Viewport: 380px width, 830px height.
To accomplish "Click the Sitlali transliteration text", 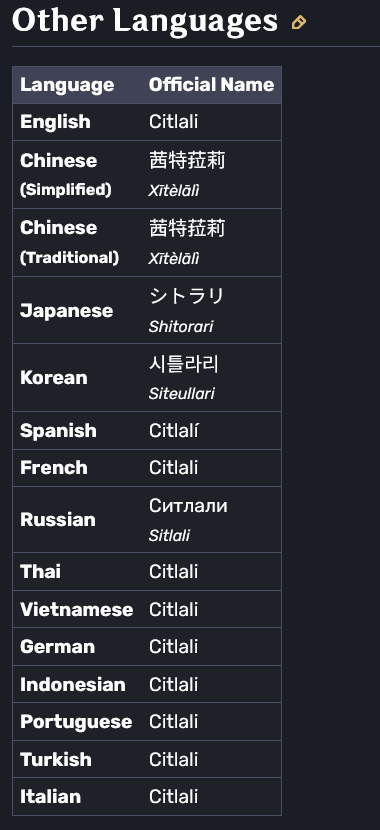I will point(169,536).
